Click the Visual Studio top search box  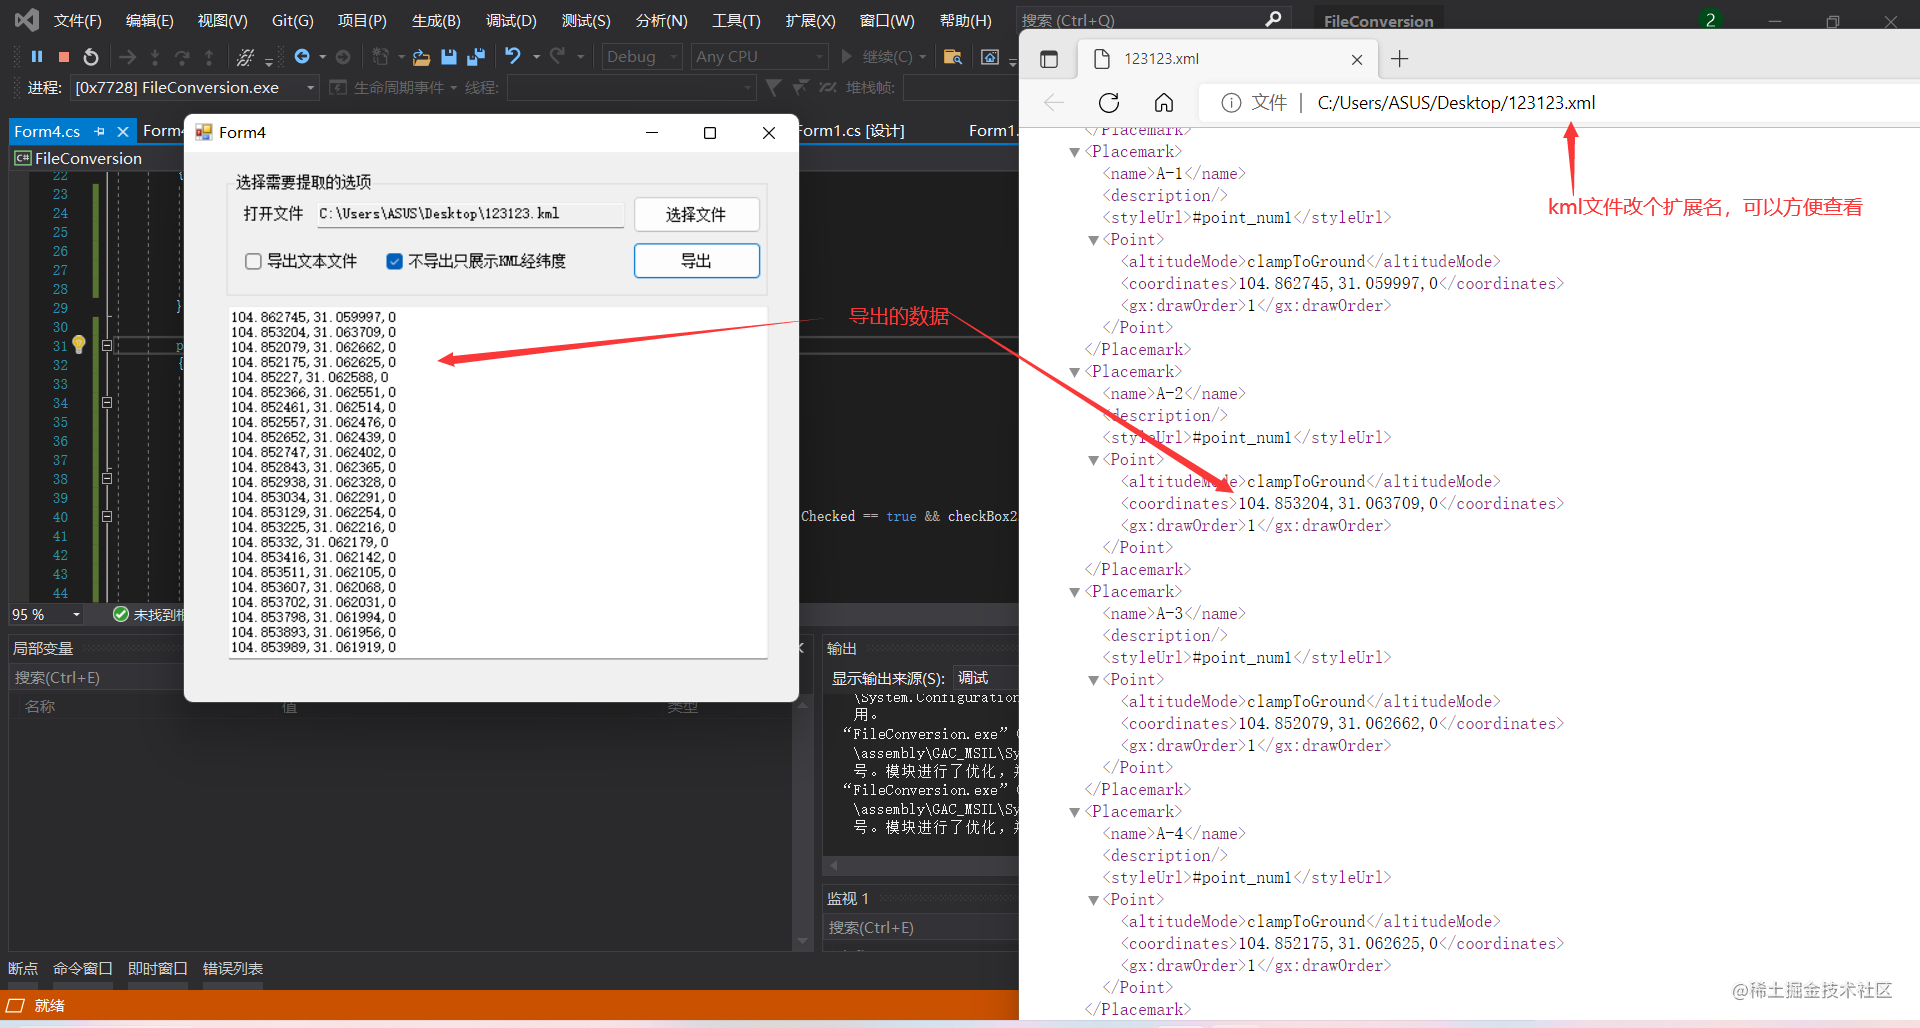coord(1152,20)
